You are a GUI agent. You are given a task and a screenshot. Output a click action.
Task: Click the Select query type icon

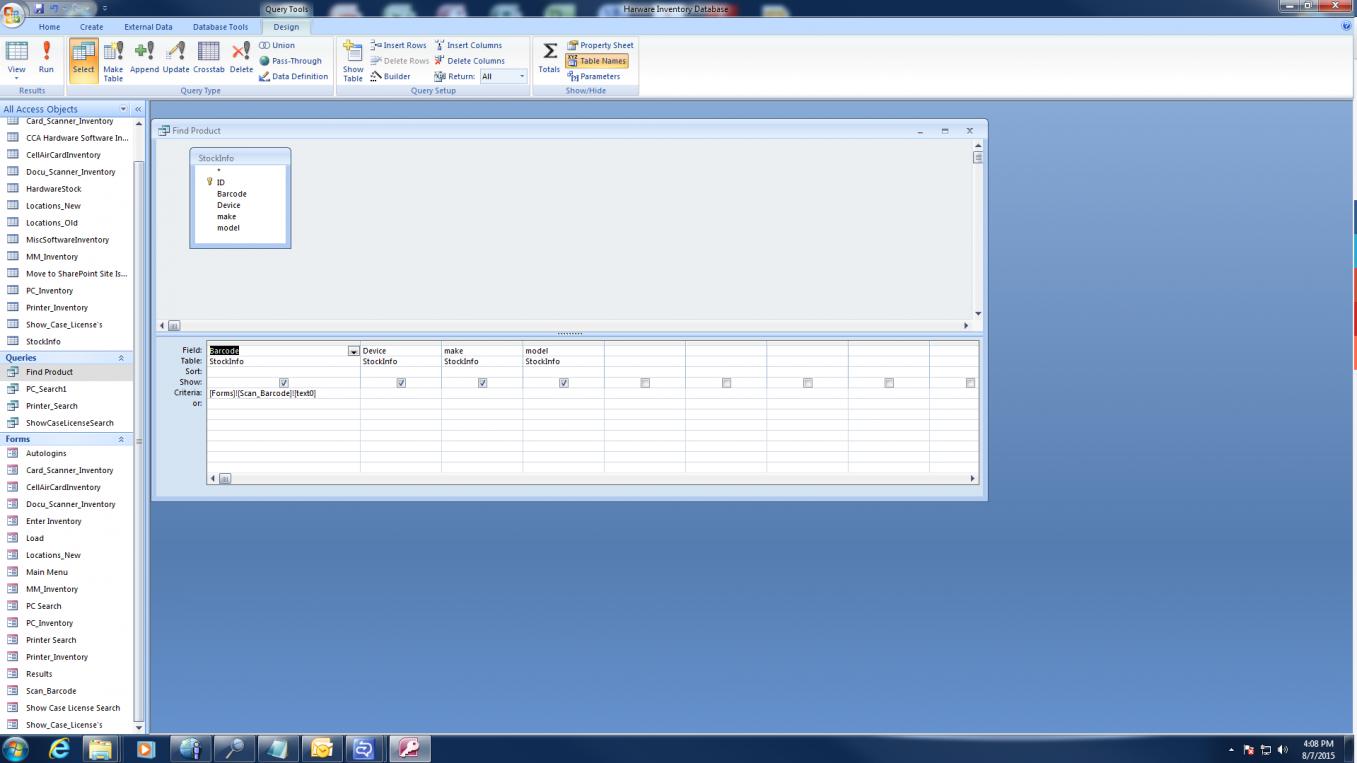83,58
